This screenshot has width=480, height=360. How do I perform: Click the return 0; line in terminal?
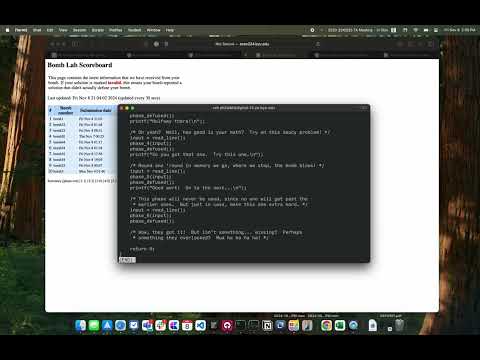142,249
